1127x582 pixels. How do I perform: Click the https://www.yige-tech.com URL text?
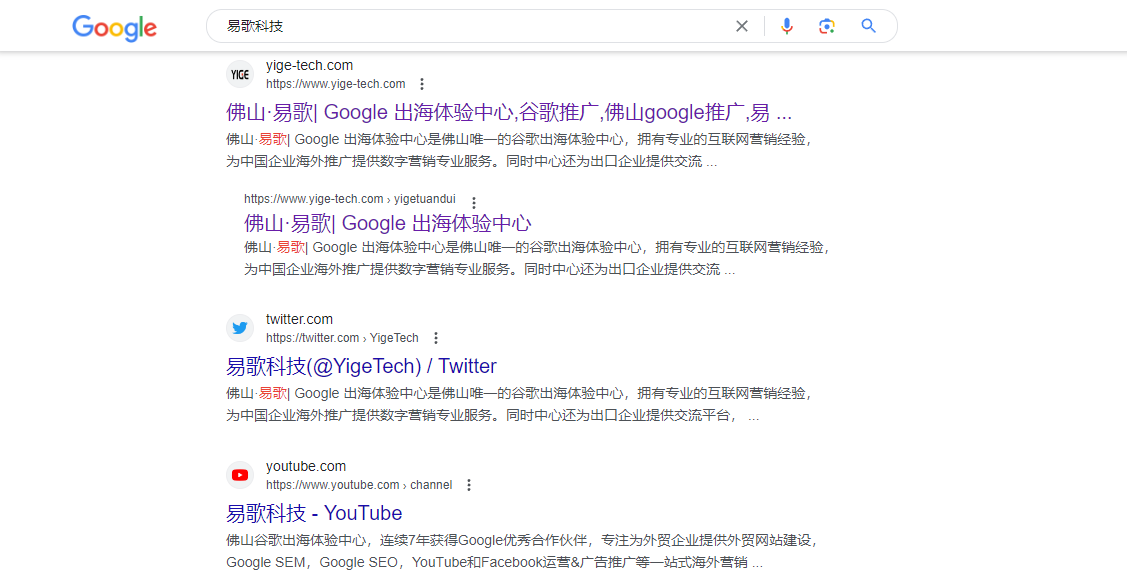pyautogui.click(x=336, y=84)
